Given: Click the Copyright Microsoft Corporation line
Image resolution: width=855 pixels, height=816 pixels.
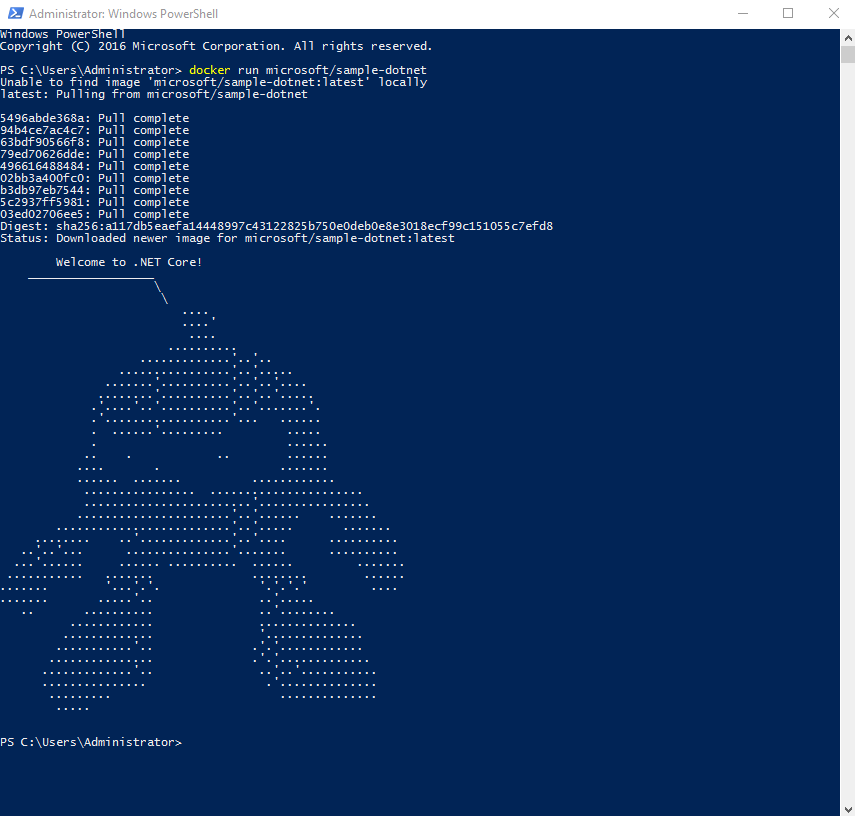Looking at the screenshot, I should (216, 46).
